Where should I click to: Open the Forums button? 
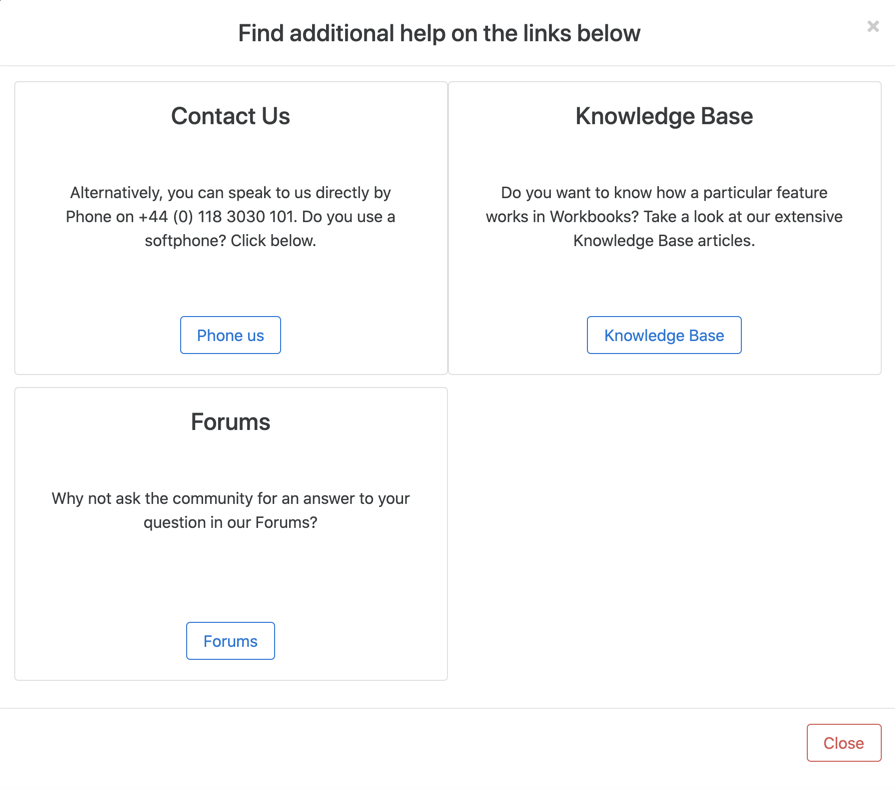tap(230, 641)
